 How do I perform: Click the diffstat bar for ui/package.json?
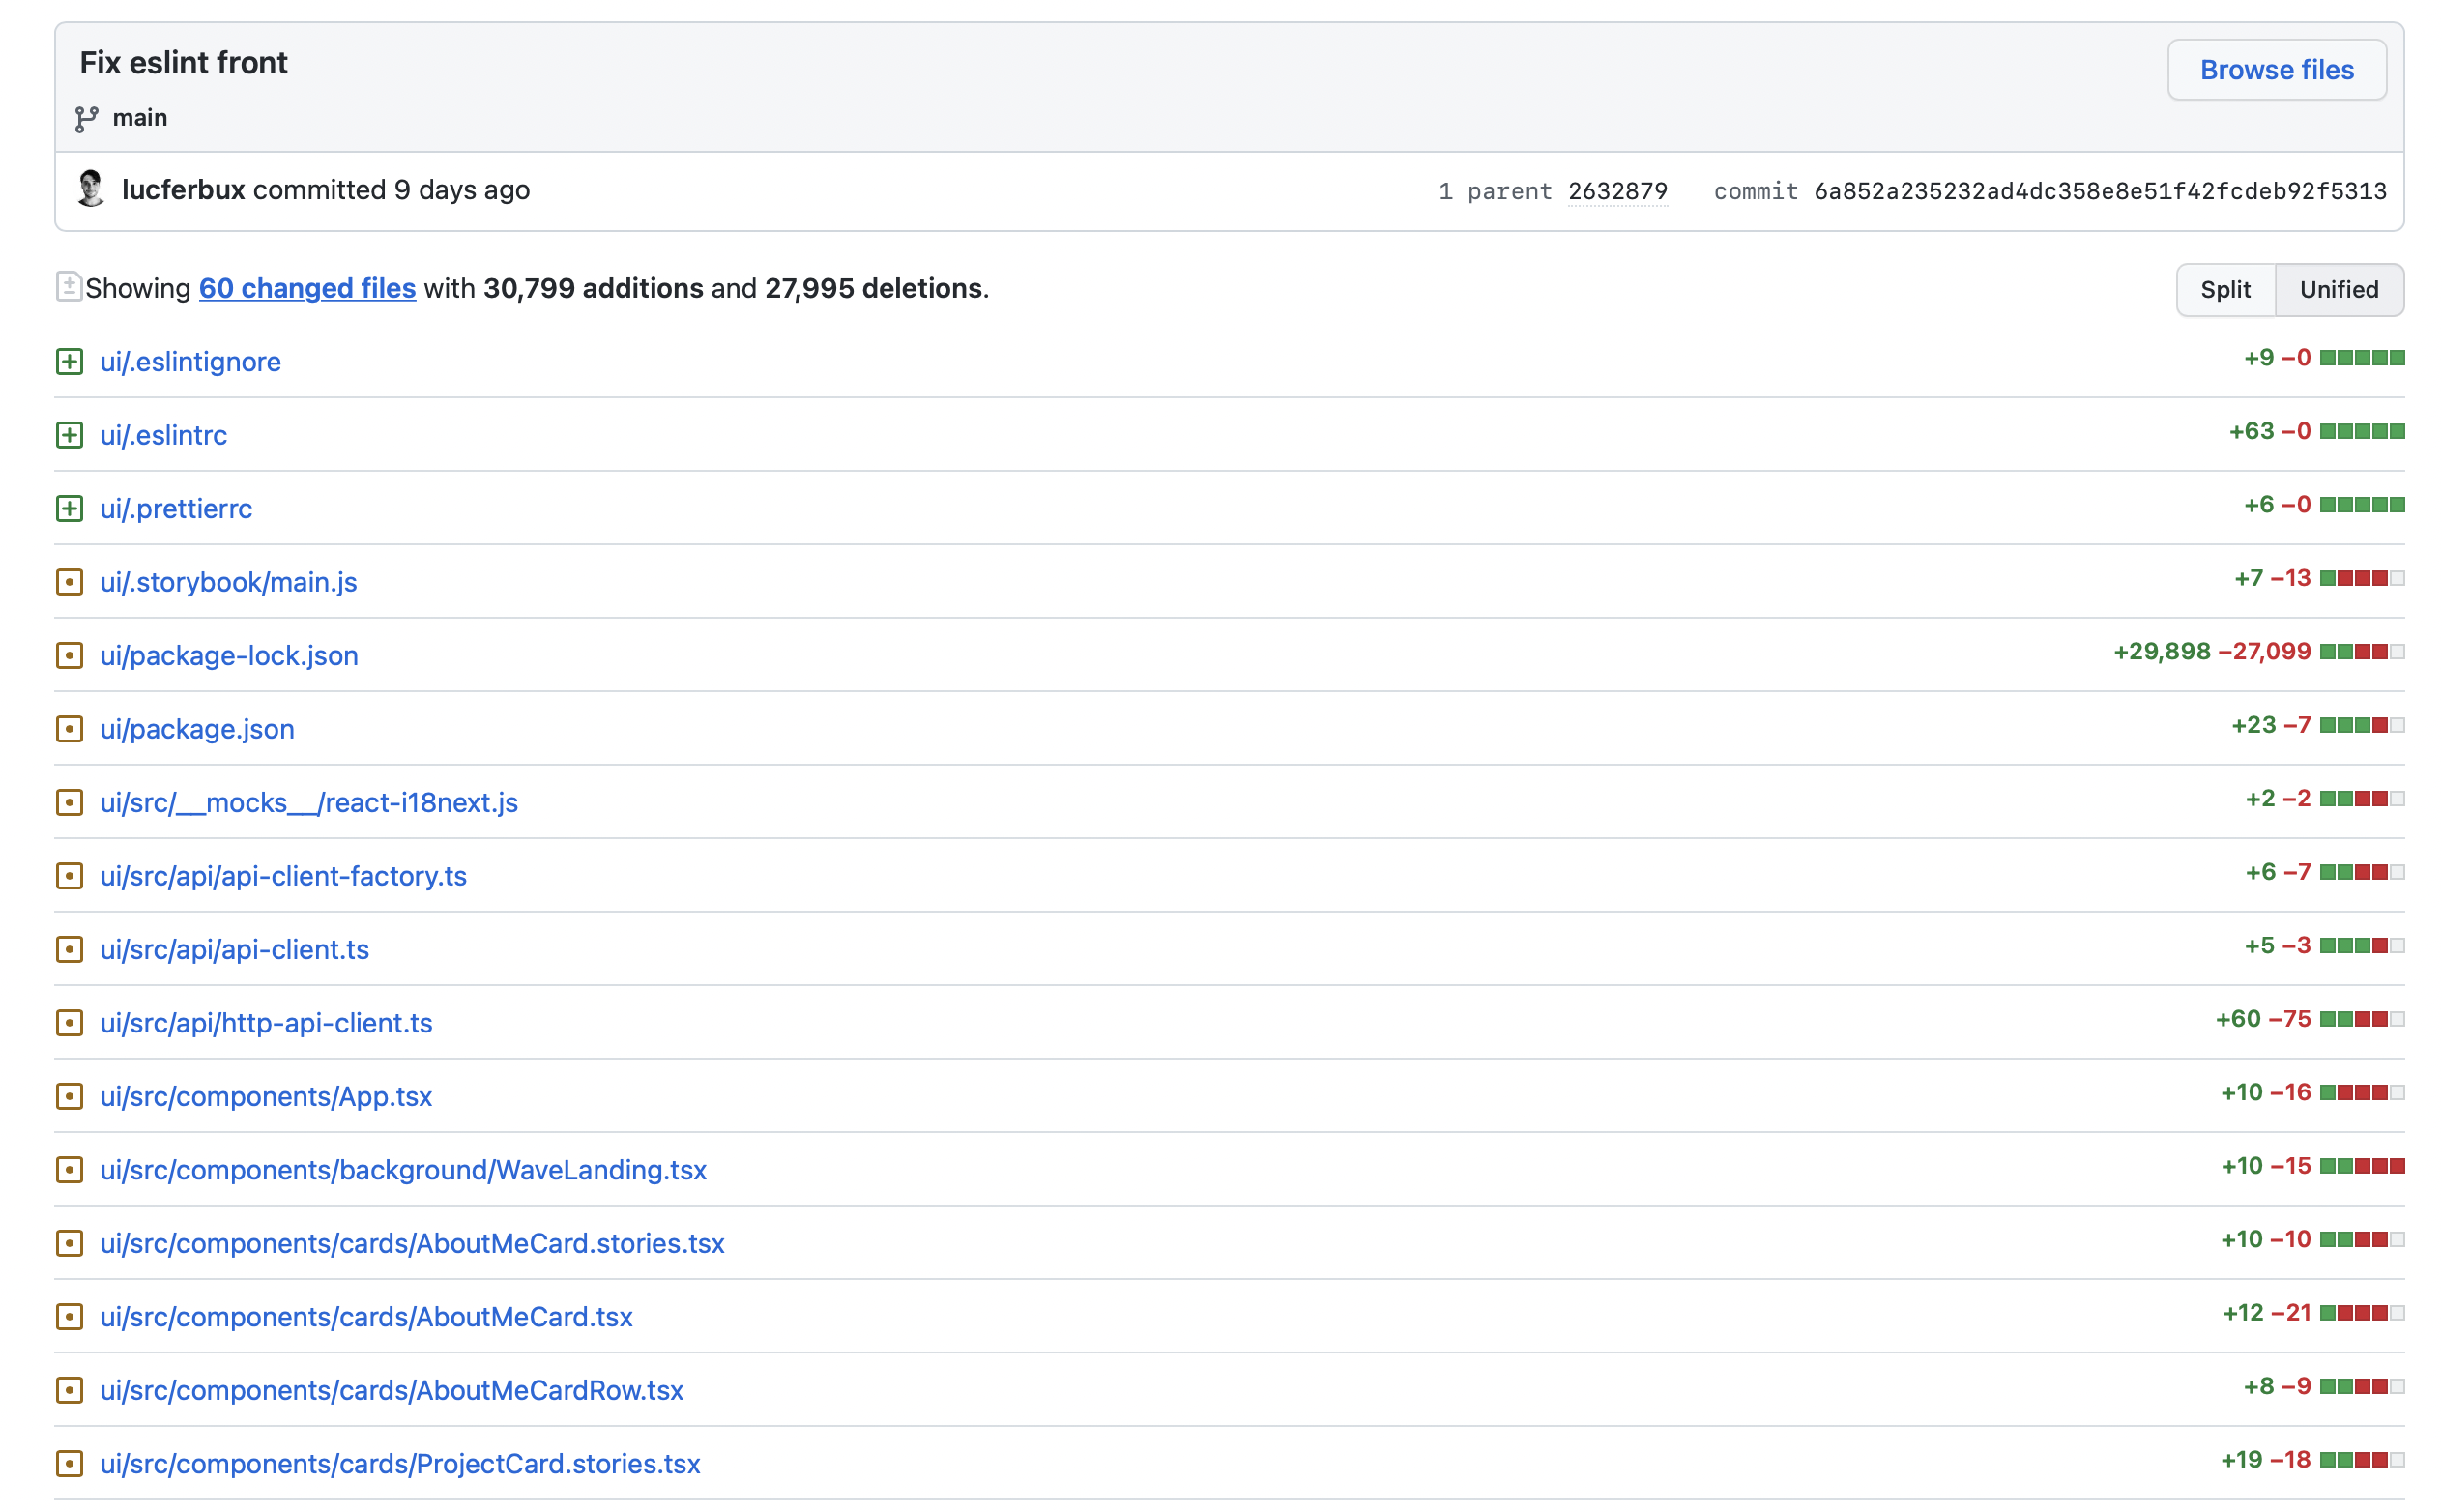[2360, 725]
